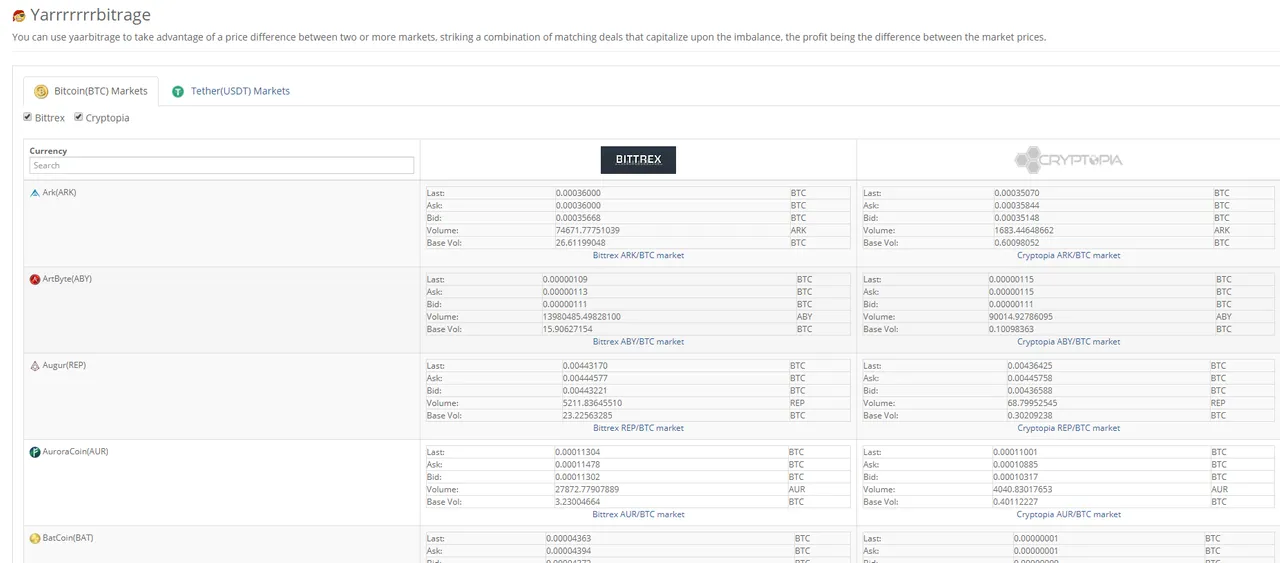Click Augur Bittrex base vol 23.22563285
Image resolution: width=1280 pixels, height=563 pixels.
click(x=588, y=415)
